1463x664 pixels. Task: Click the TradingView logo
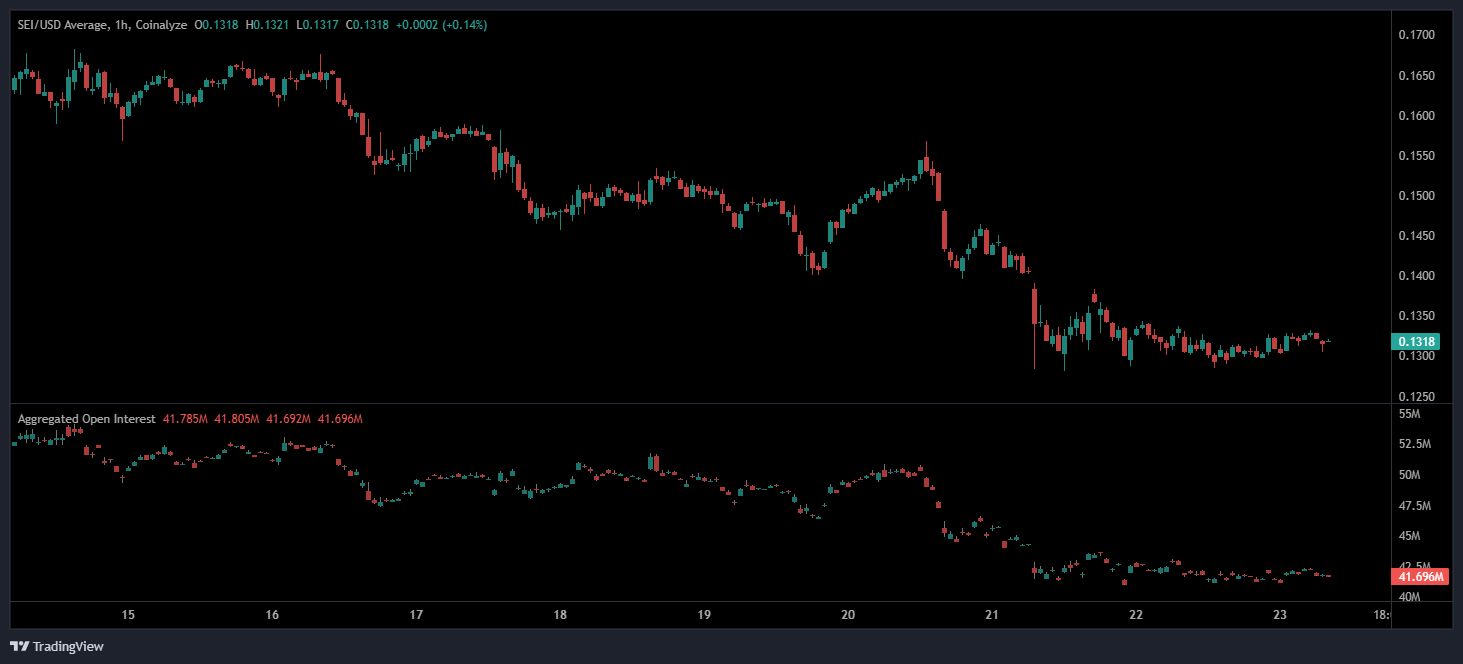(20, 646)
